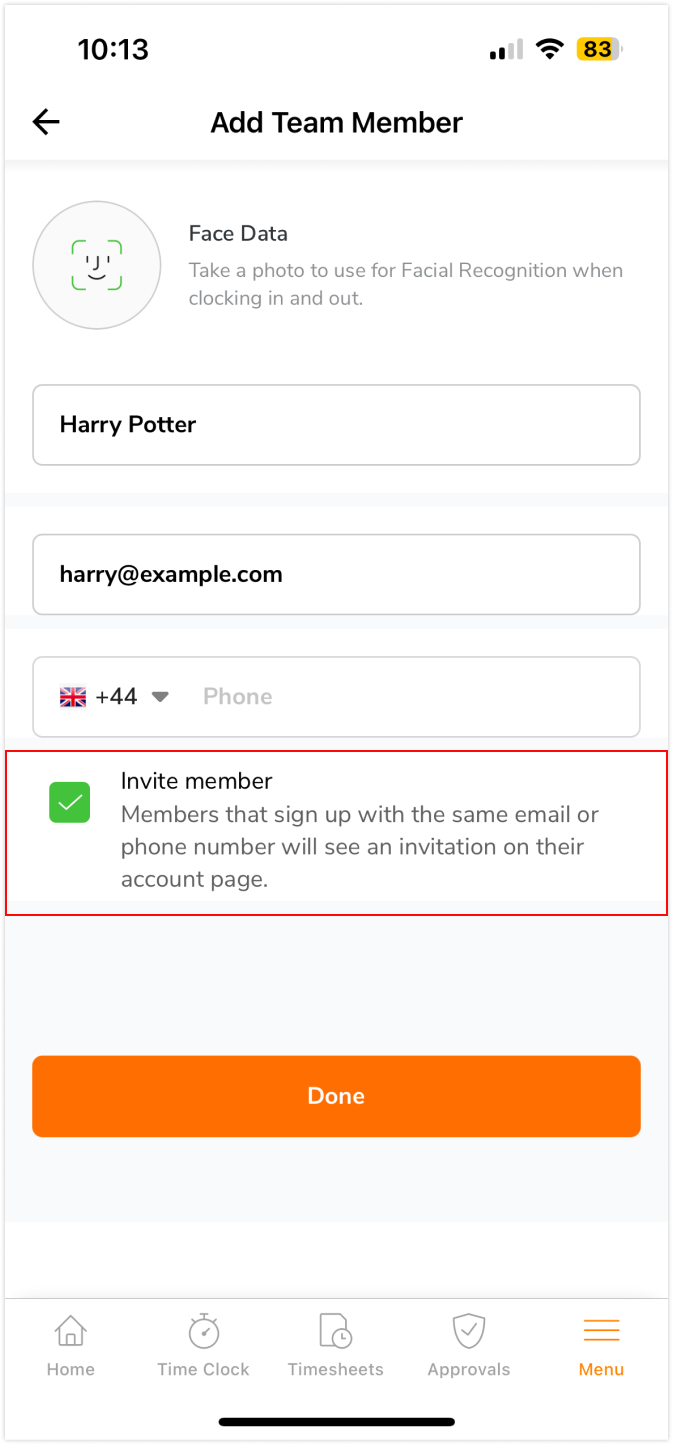
Task: Uncheck the Invite member checkbox
Action: pyautogui.click(x=70, y=803)
